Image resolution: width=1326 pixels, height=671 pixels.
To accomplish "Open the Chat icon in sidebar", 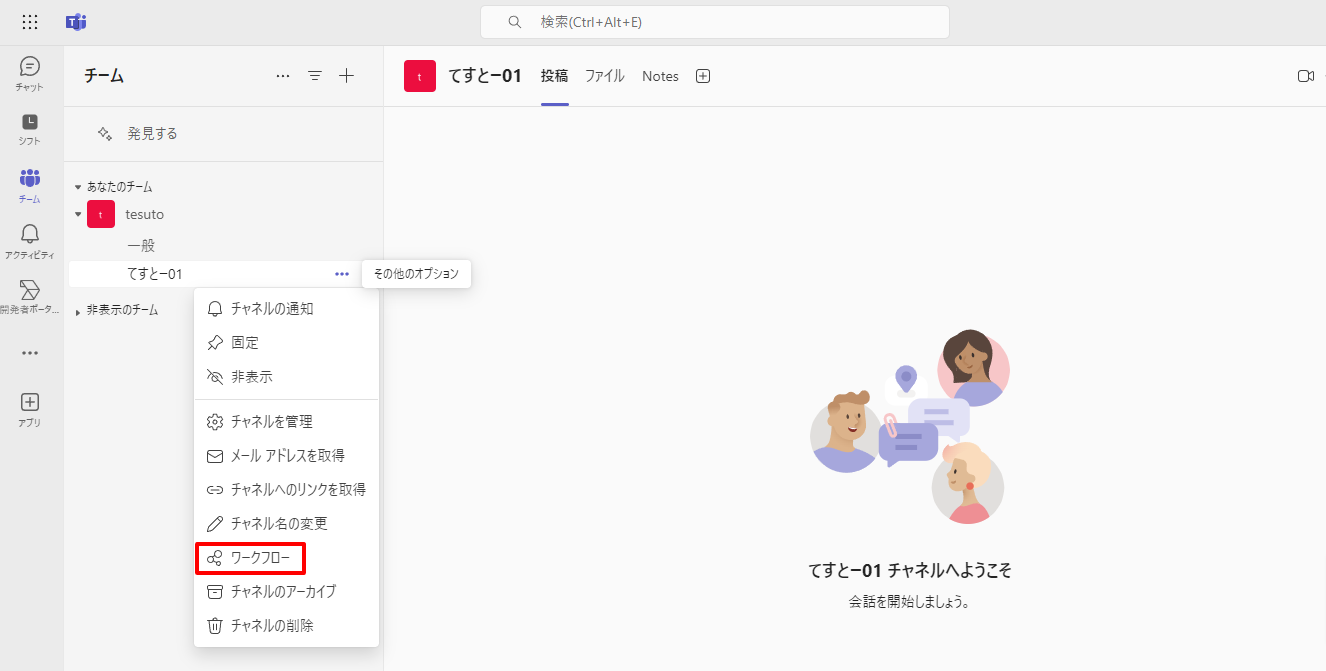I will coord(30,73).
